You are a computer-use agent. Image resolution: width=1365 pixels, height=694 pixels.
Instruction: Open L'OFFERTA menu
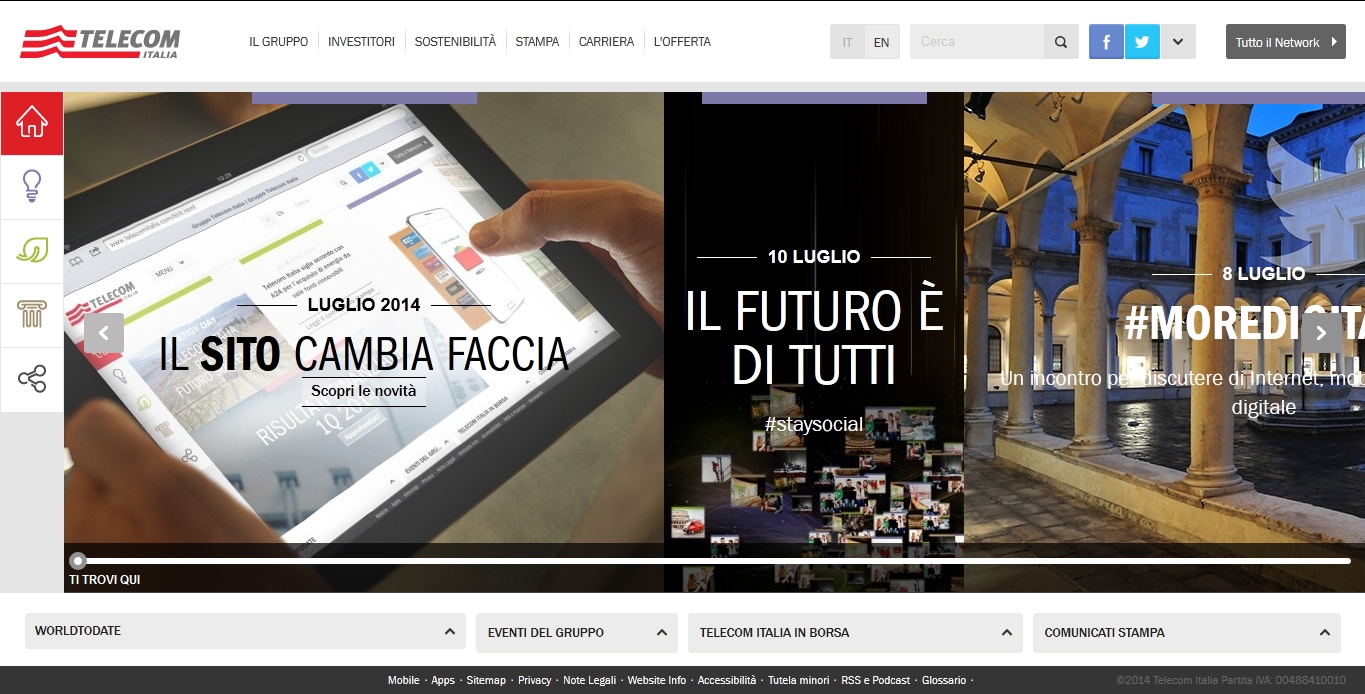tap(682, 42)
